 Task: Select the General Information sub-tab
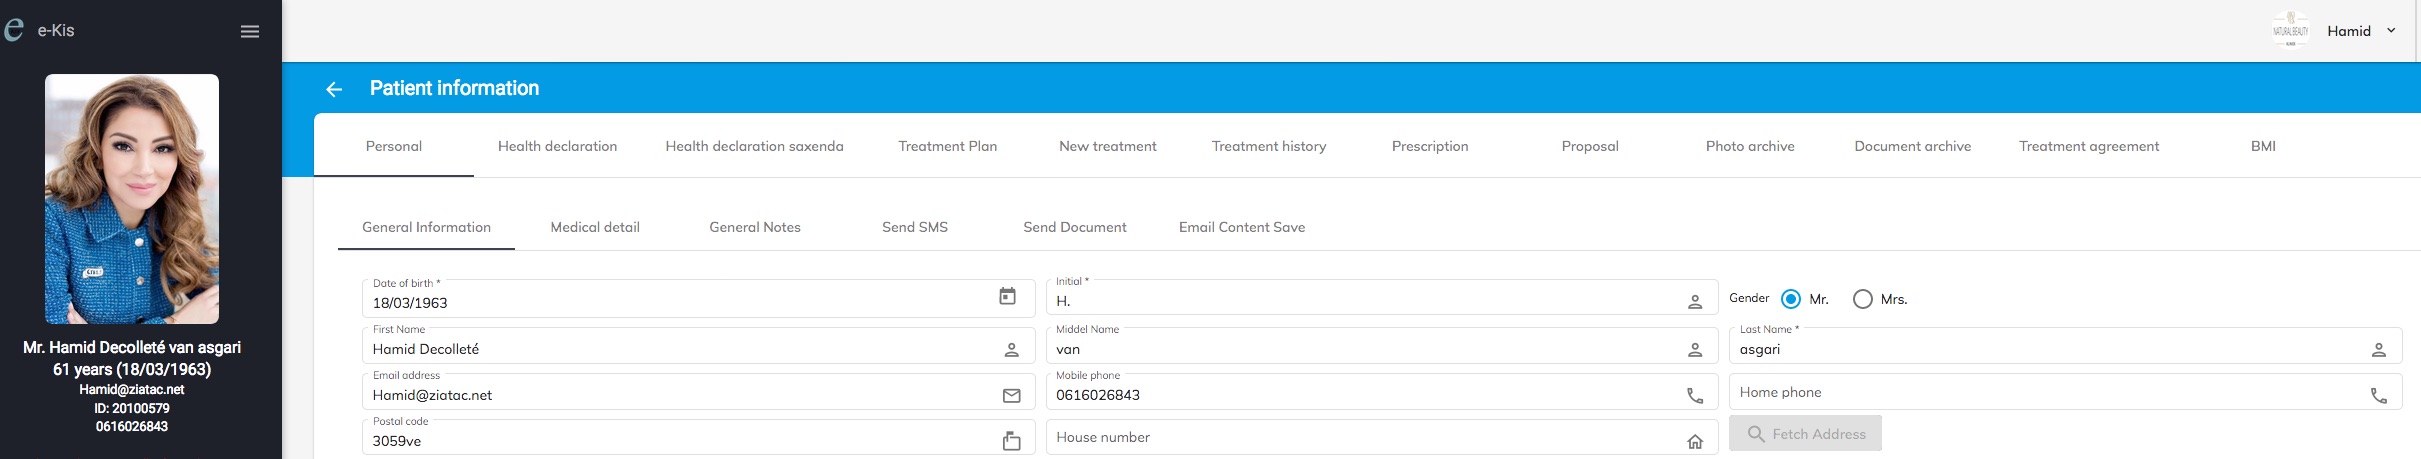426,227
